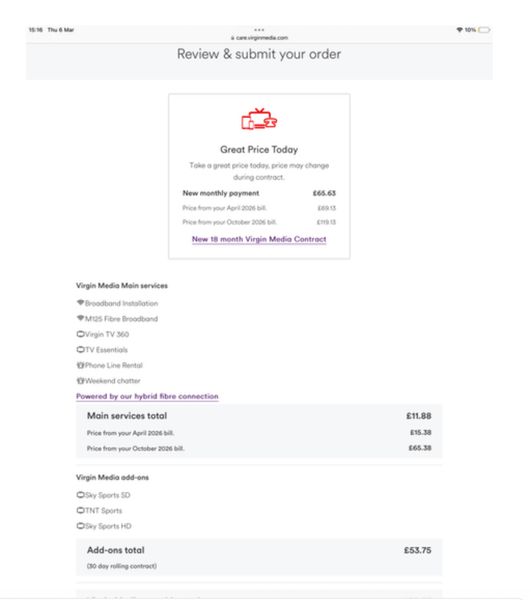Click the New monthly payment line
The width and height of the screenshot is (531, 600).
pos(259,193)
